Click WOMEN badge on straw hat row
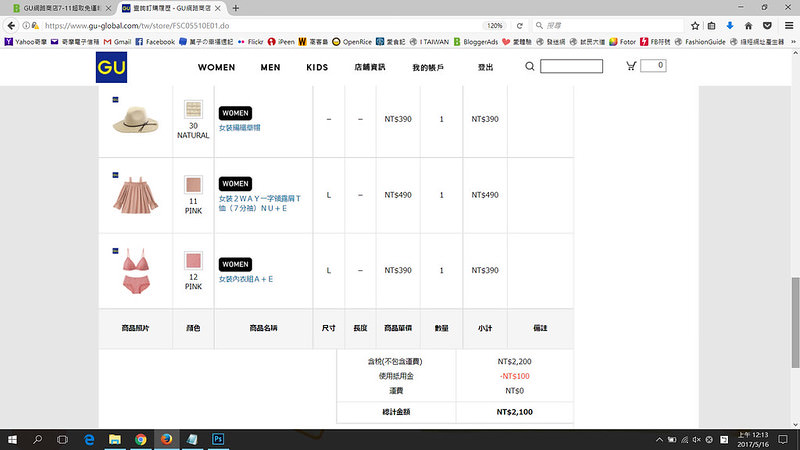800x450 pixels. pos(235,113)
